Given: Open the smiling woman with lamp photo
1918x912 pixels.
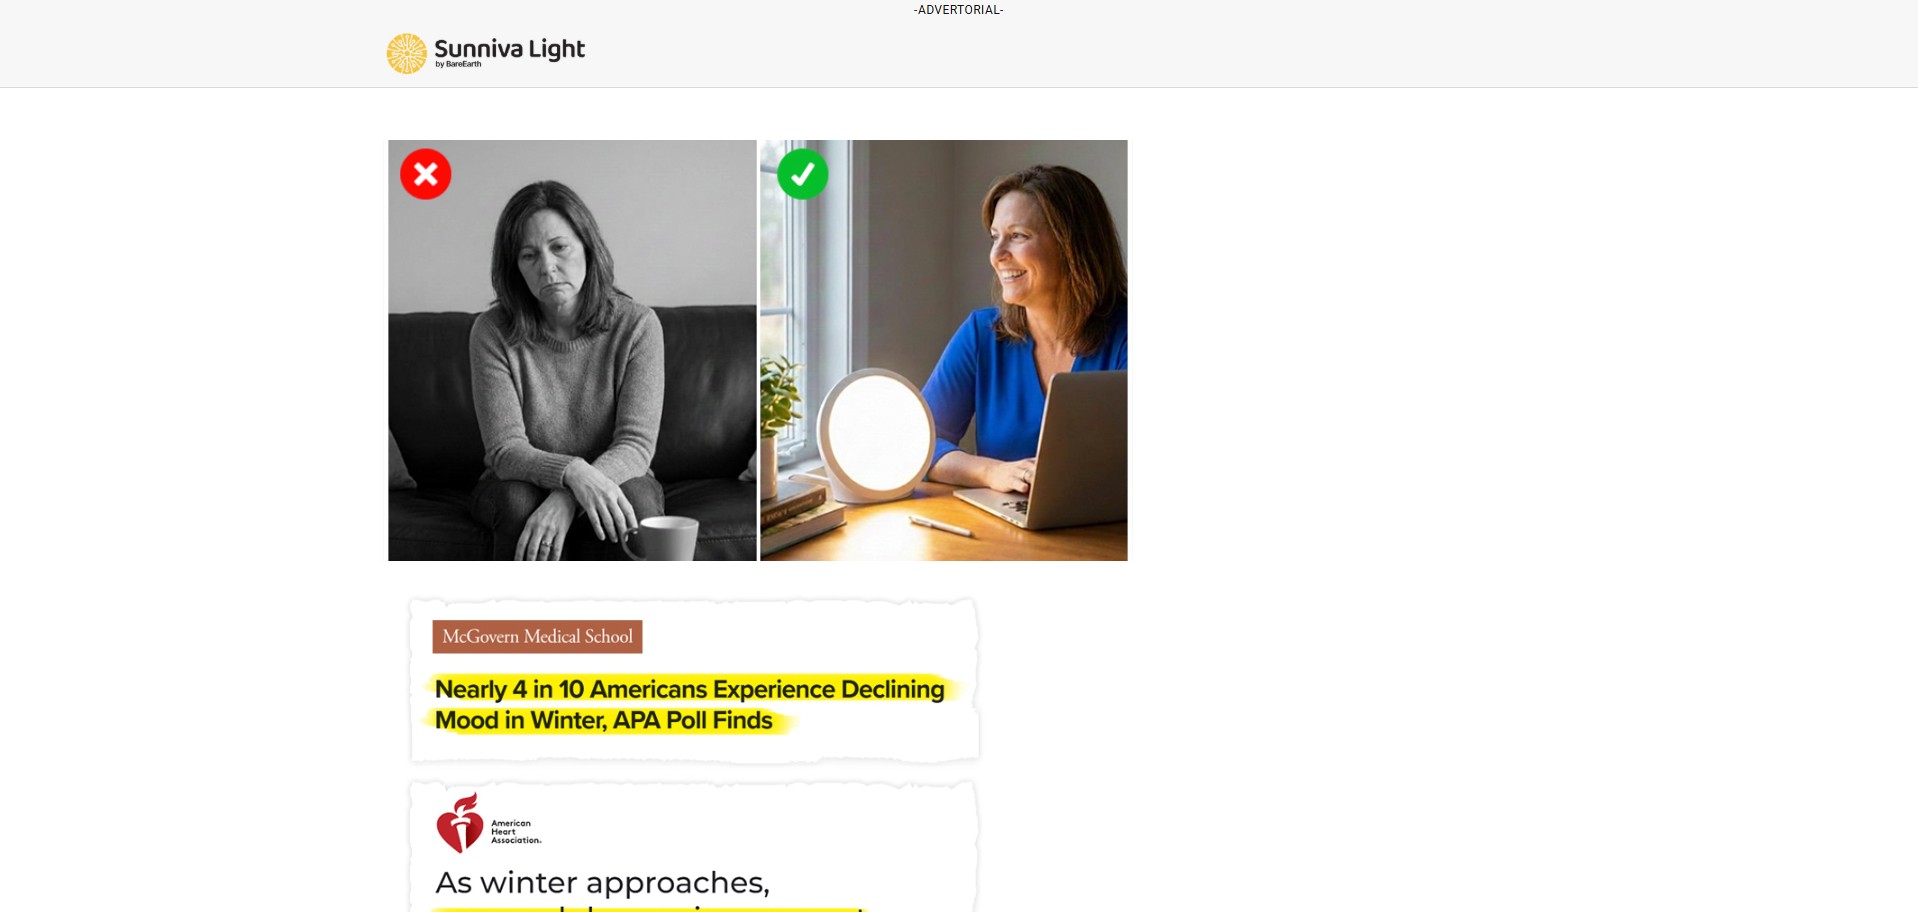Looking at the screenshot, I should pyautogui.click(x=944, y=350).
